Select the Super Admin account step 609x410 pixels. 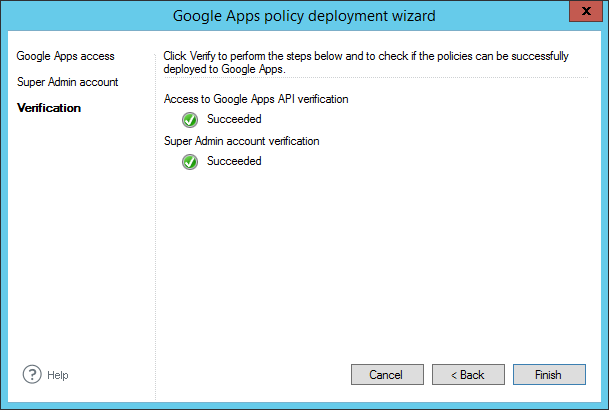click(68, 82)
